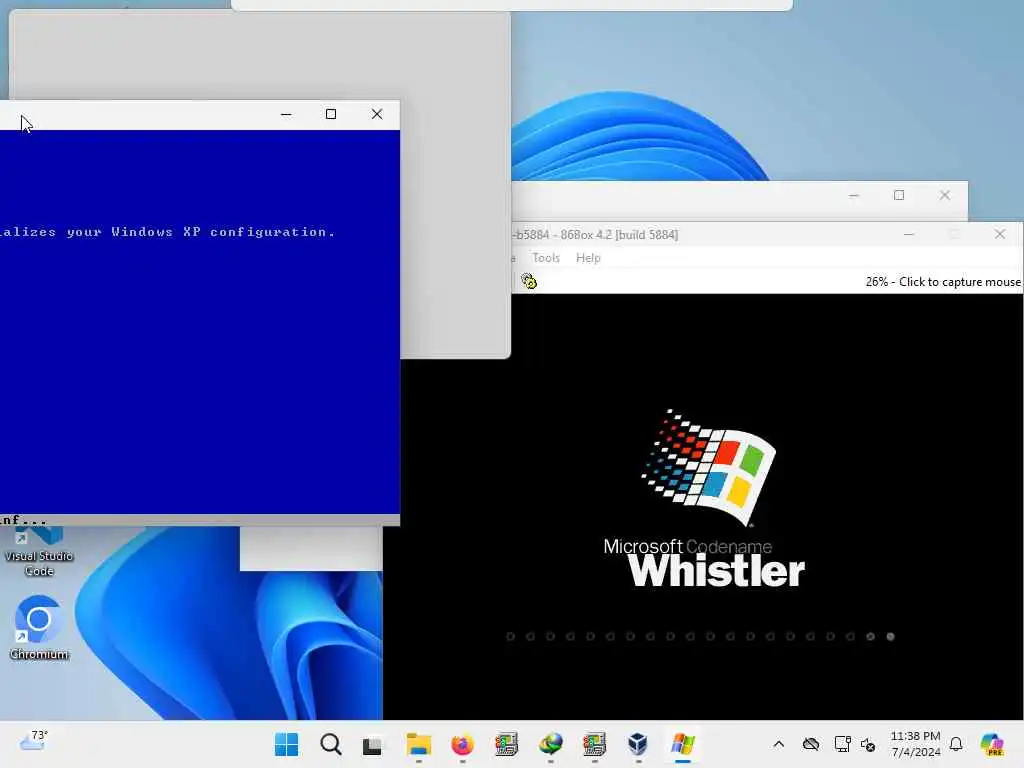Close the 86Box 4.2 build 5884 window
The image size is (1024, 768).
[1000, 234]
